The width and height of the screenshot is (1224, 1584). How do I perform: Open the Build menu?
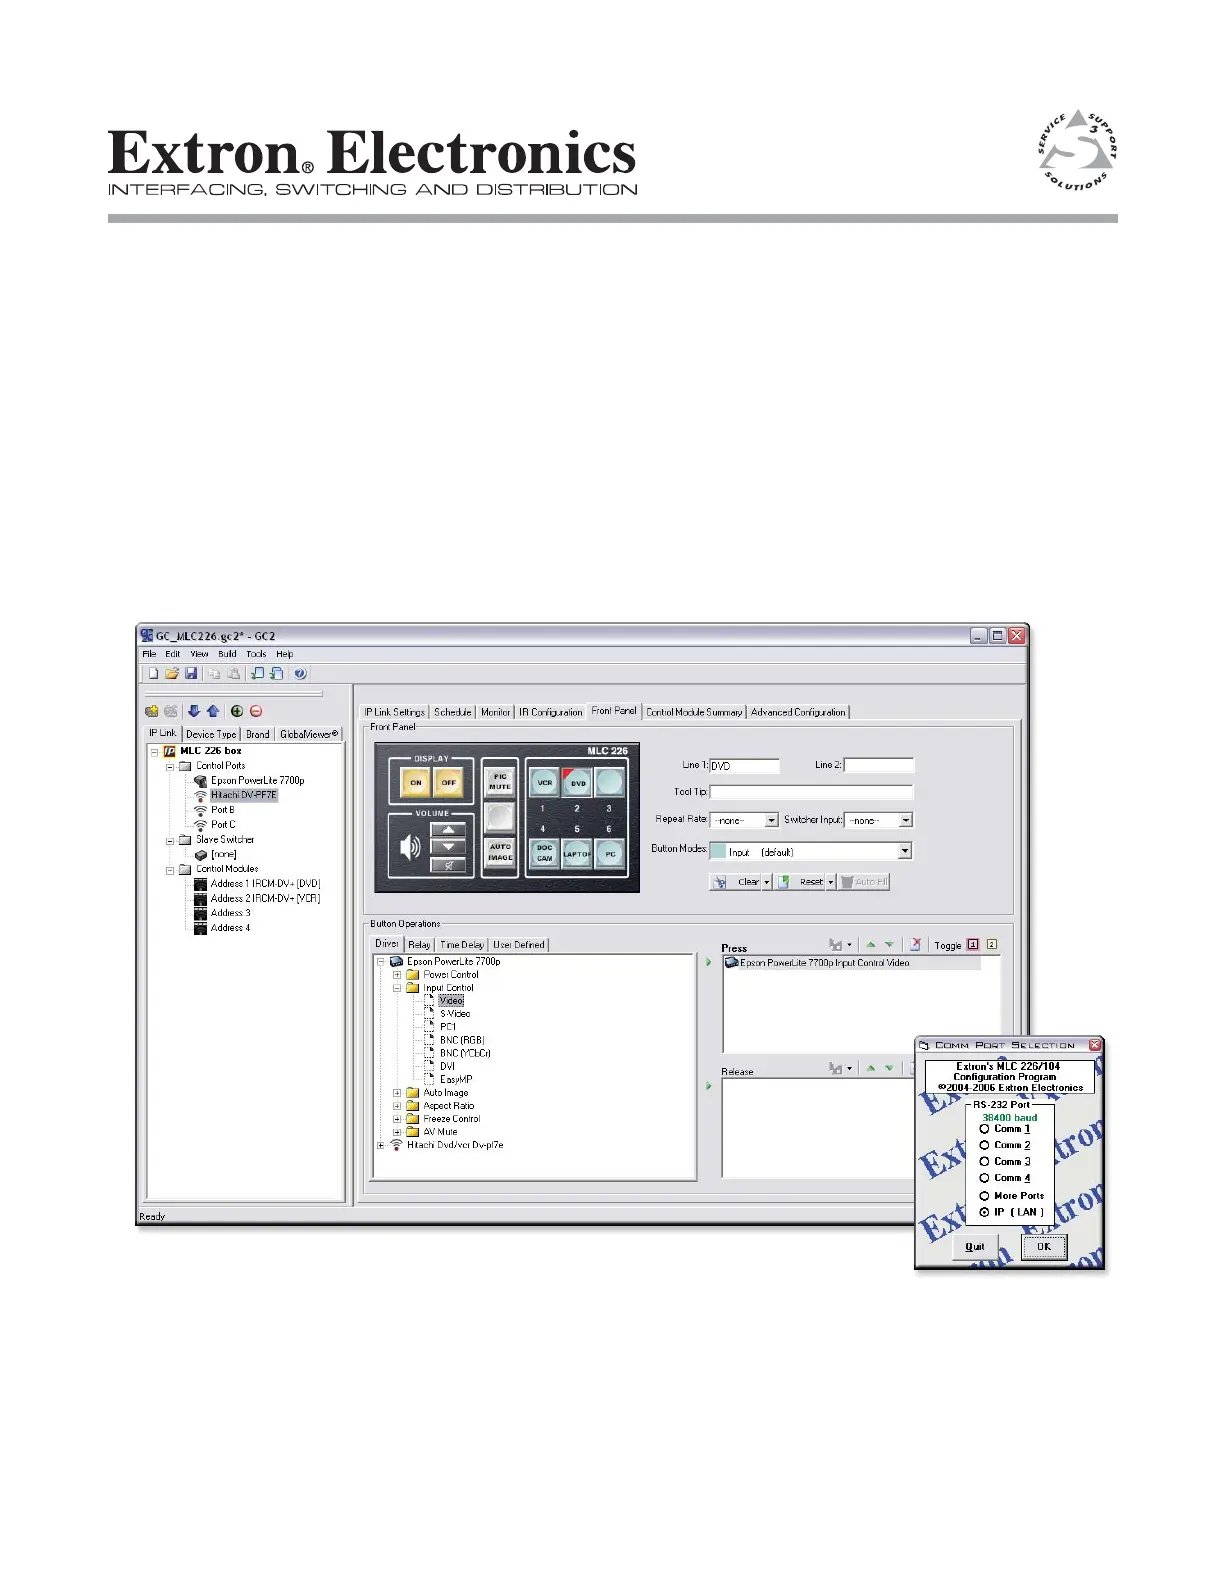pyautogui.click(x=227, y=654)
